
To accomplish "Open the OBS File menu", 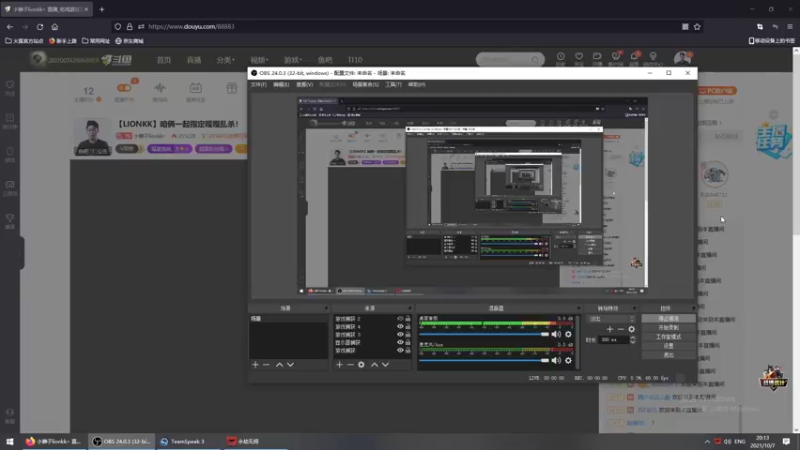I will point(258,85).
